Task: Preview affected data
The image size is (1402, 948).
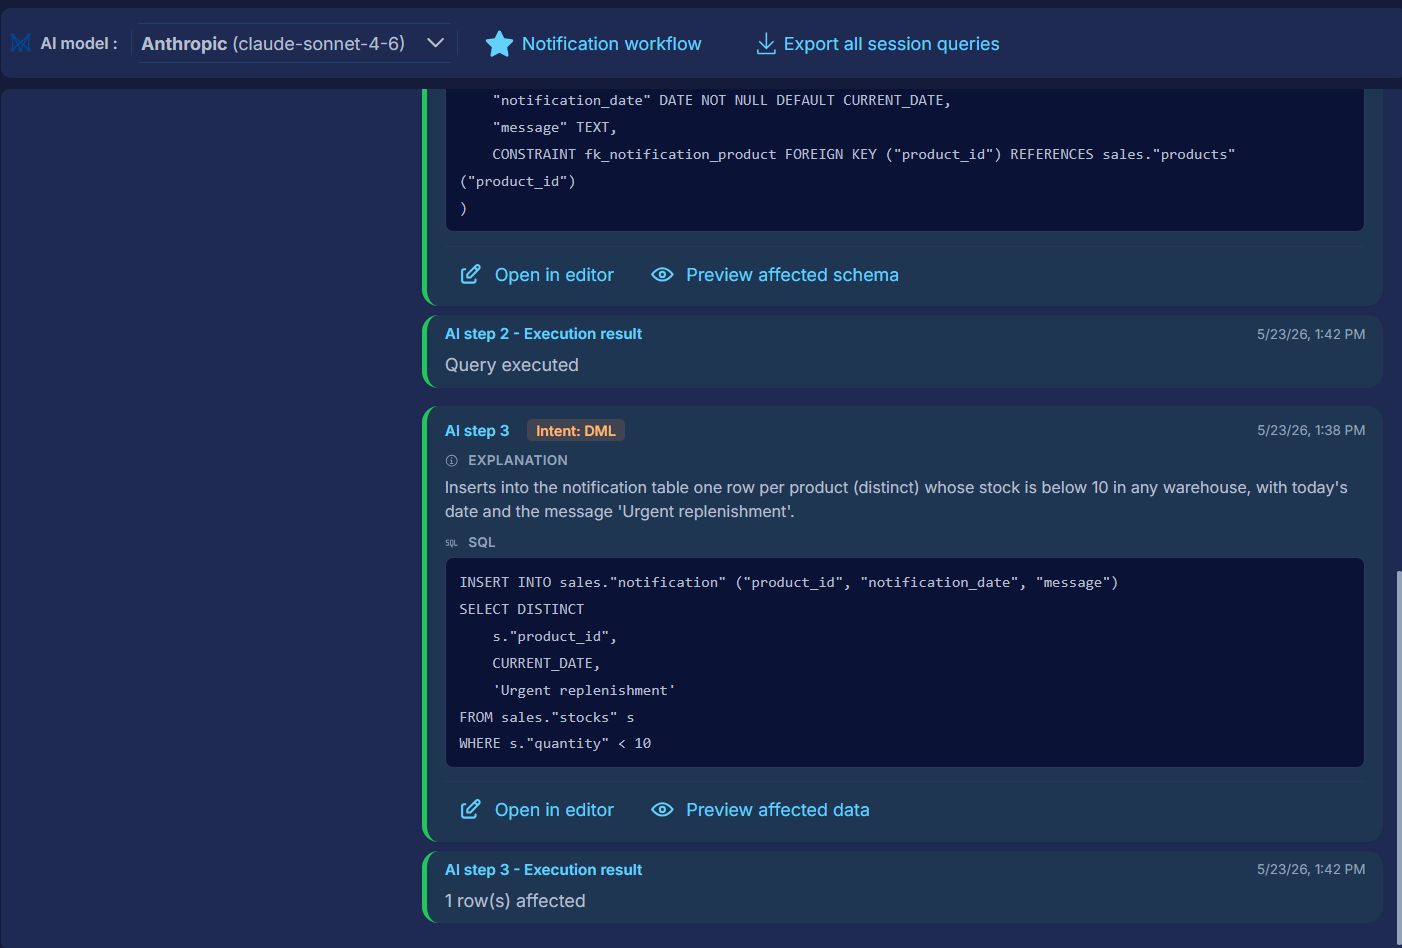Action: pos(778,810)
